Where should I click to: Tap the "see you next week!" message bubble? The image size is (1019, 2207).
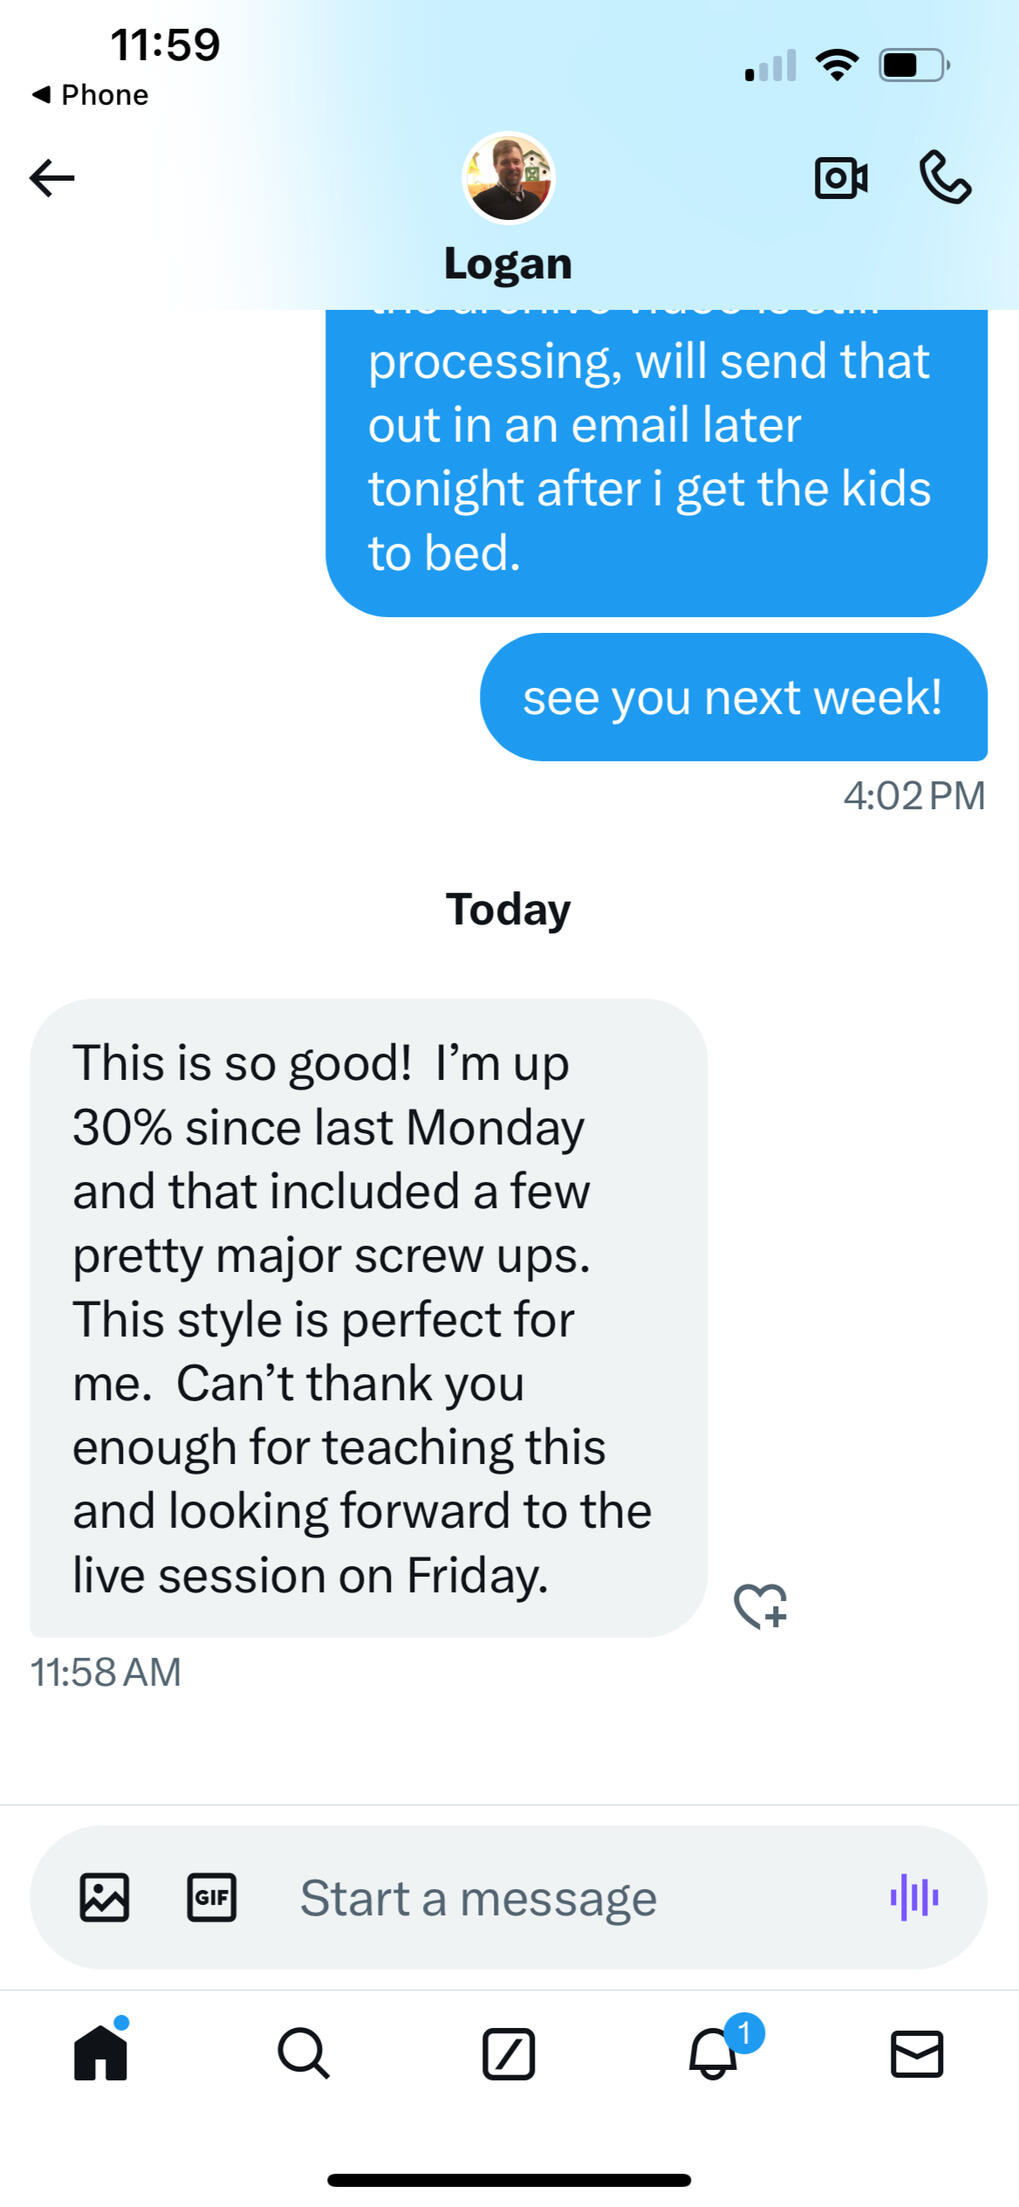pos(733,697)
